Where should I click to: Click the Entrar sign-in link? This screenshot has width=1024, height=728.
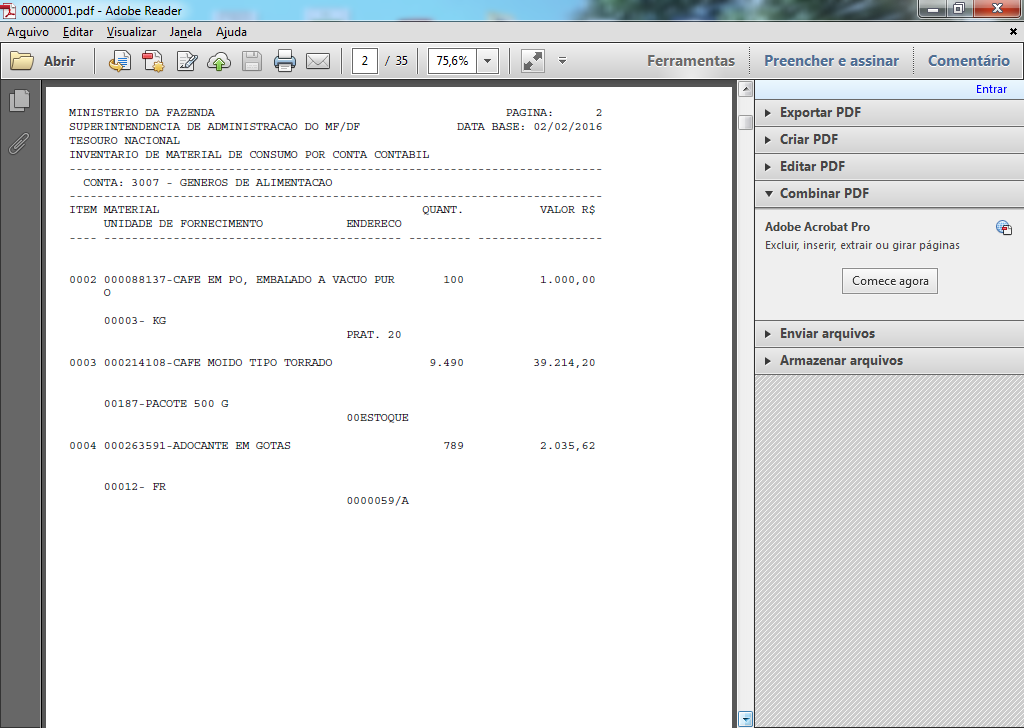(991, 89)
